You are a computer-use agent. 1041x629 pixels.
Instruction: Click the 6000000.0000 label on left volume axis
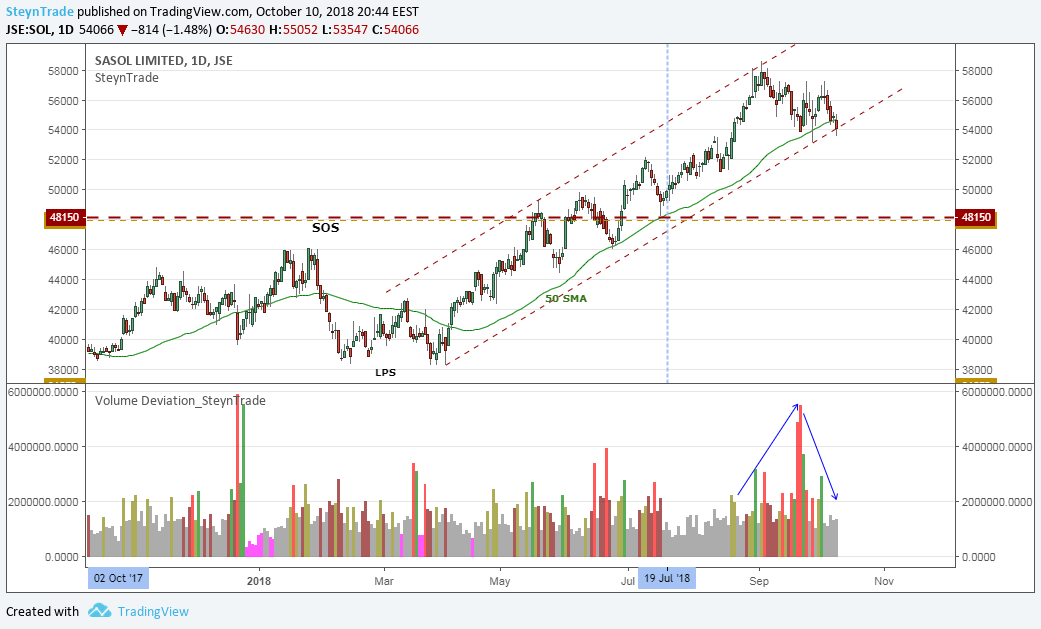(42, 392)
